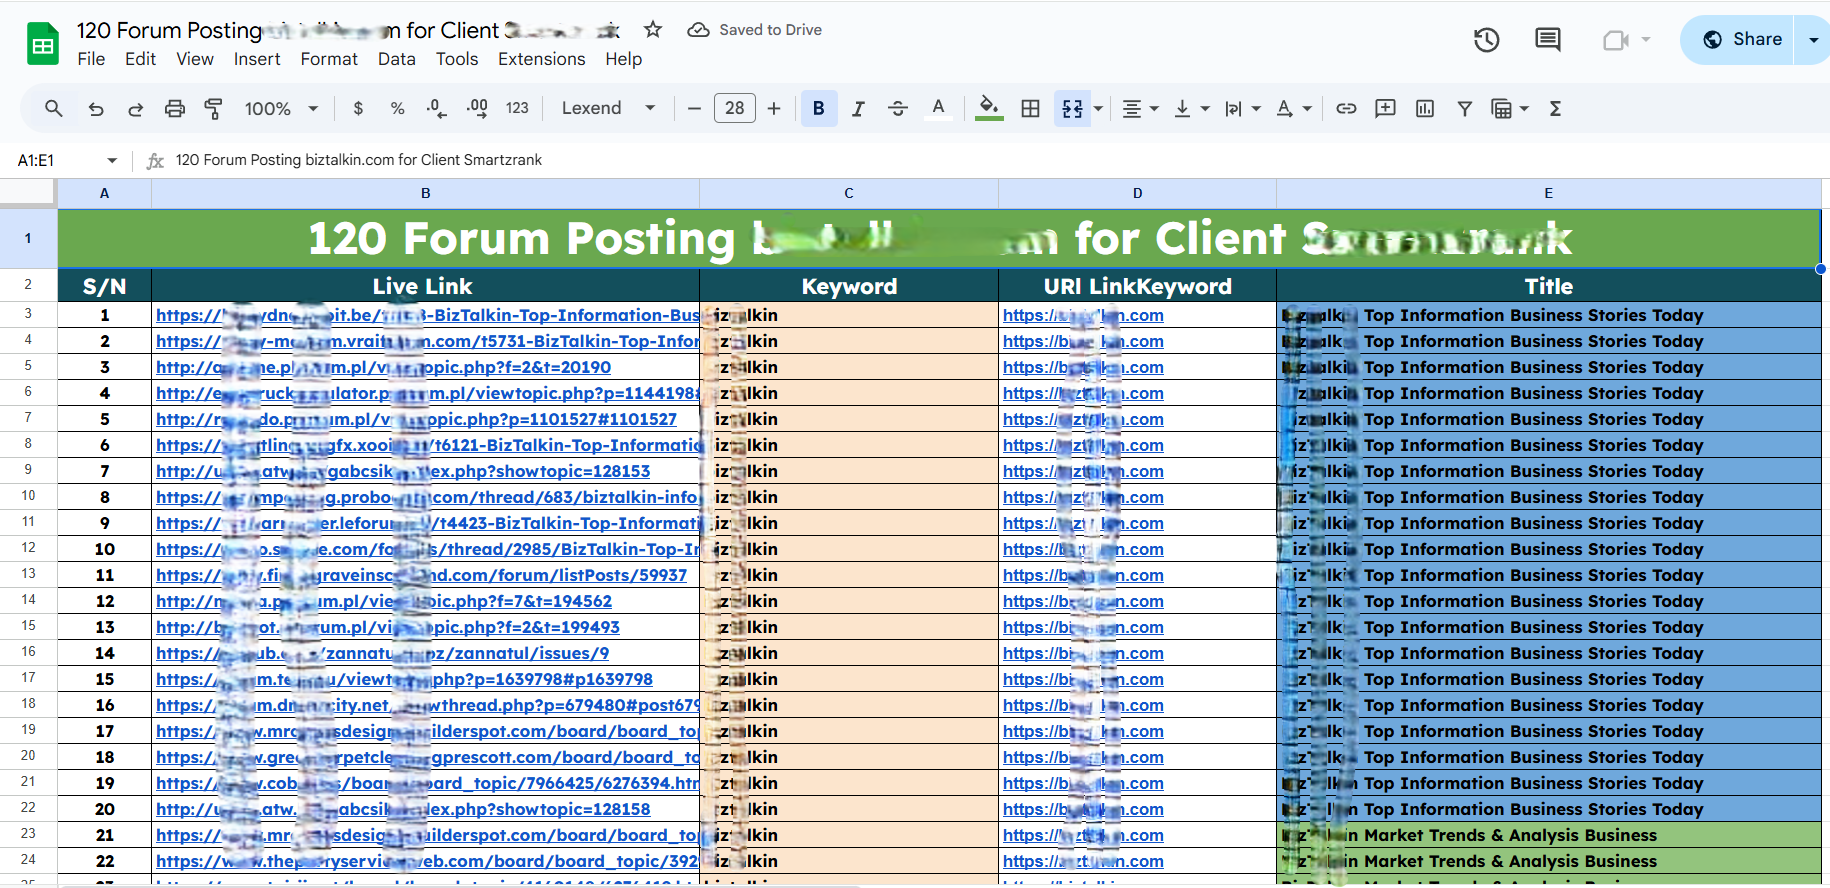Open the Lexend font dropdown

click(608, 109)
